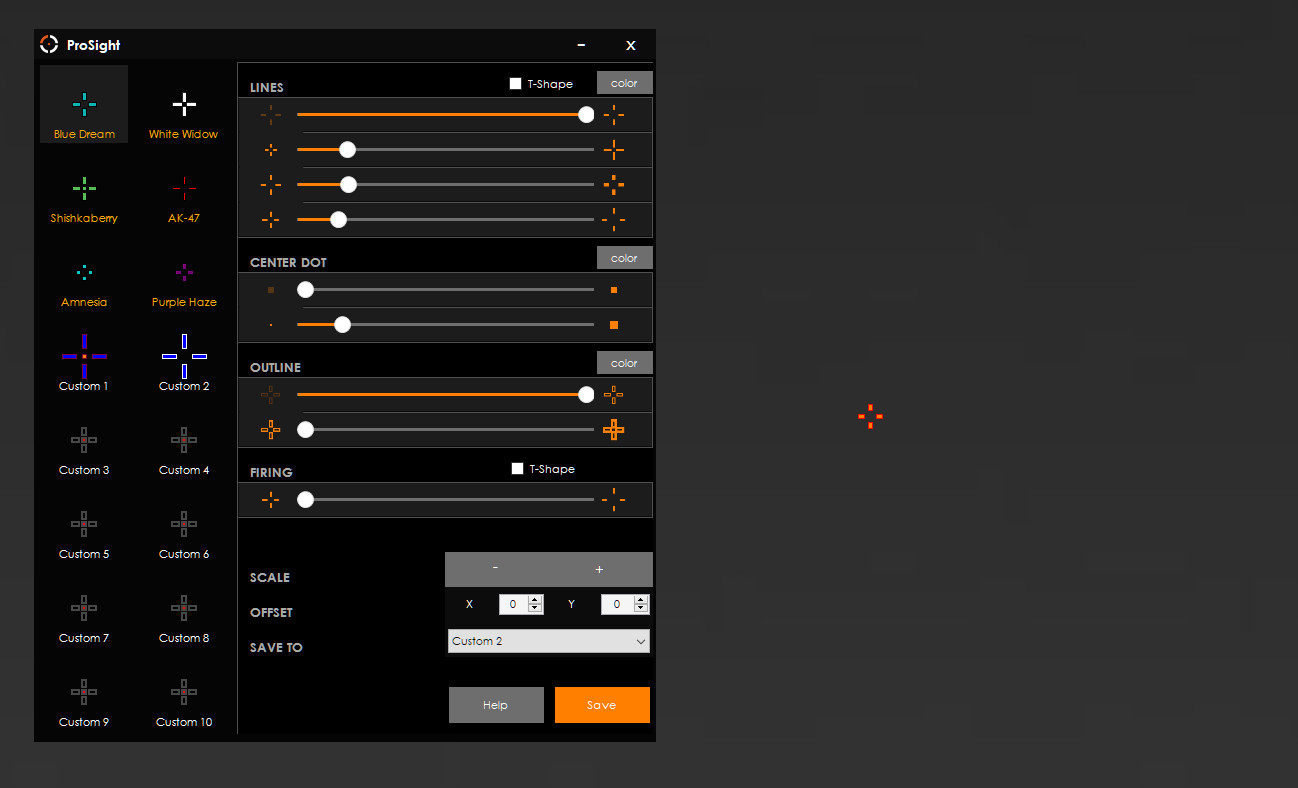Click the first Center Dot slider handle
Image resolution: width=1298 pixels, height=788 pixels.
click(306, 290)
